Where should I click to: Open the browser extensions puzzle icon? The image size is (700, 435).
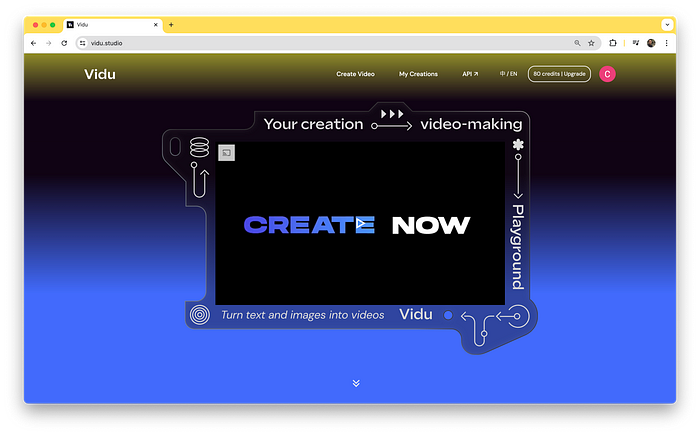613,43
